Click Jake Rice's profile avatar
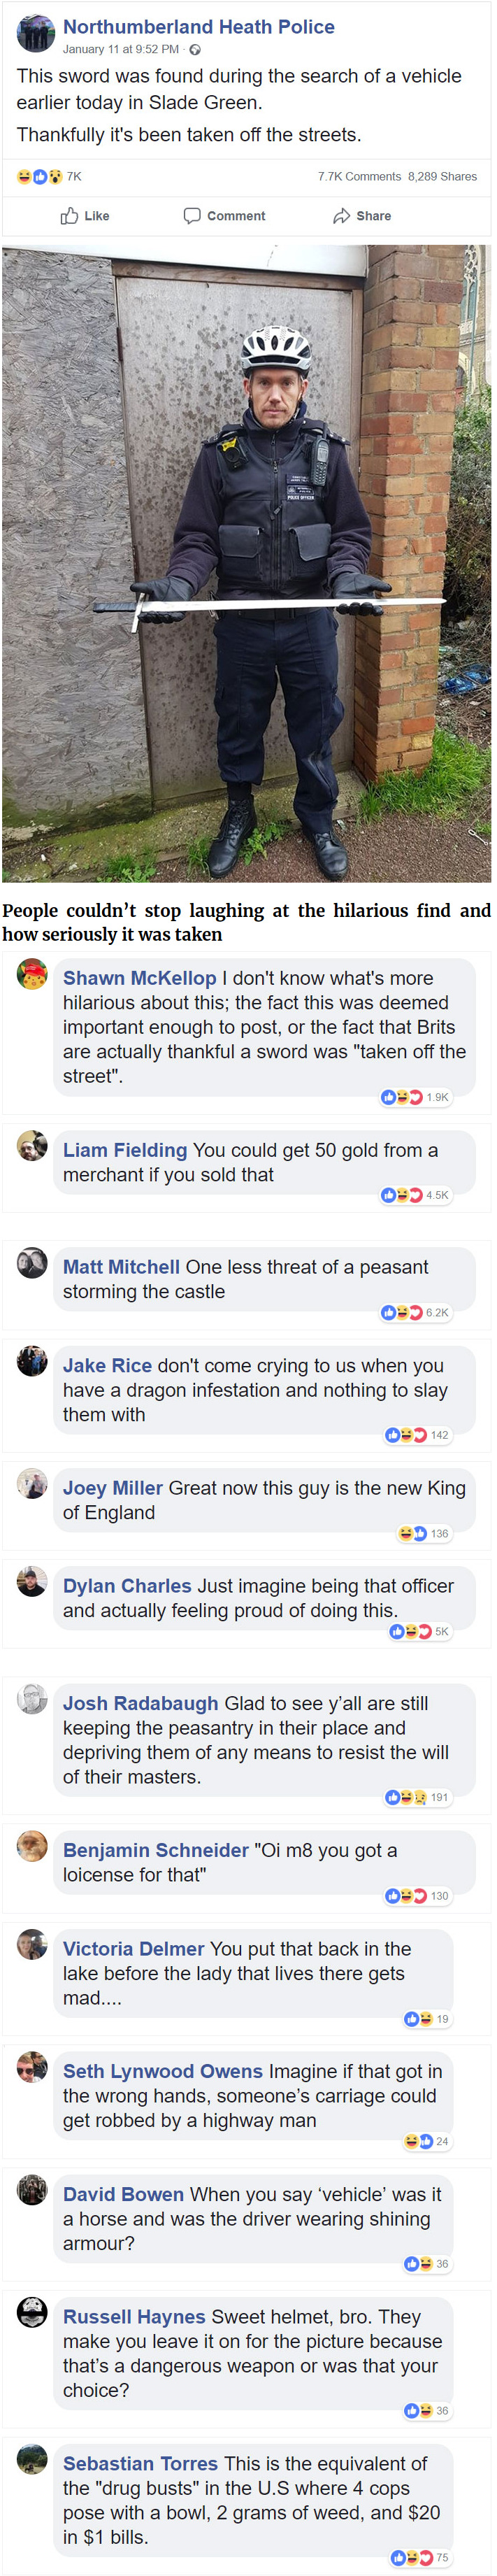 (32, 1361)
